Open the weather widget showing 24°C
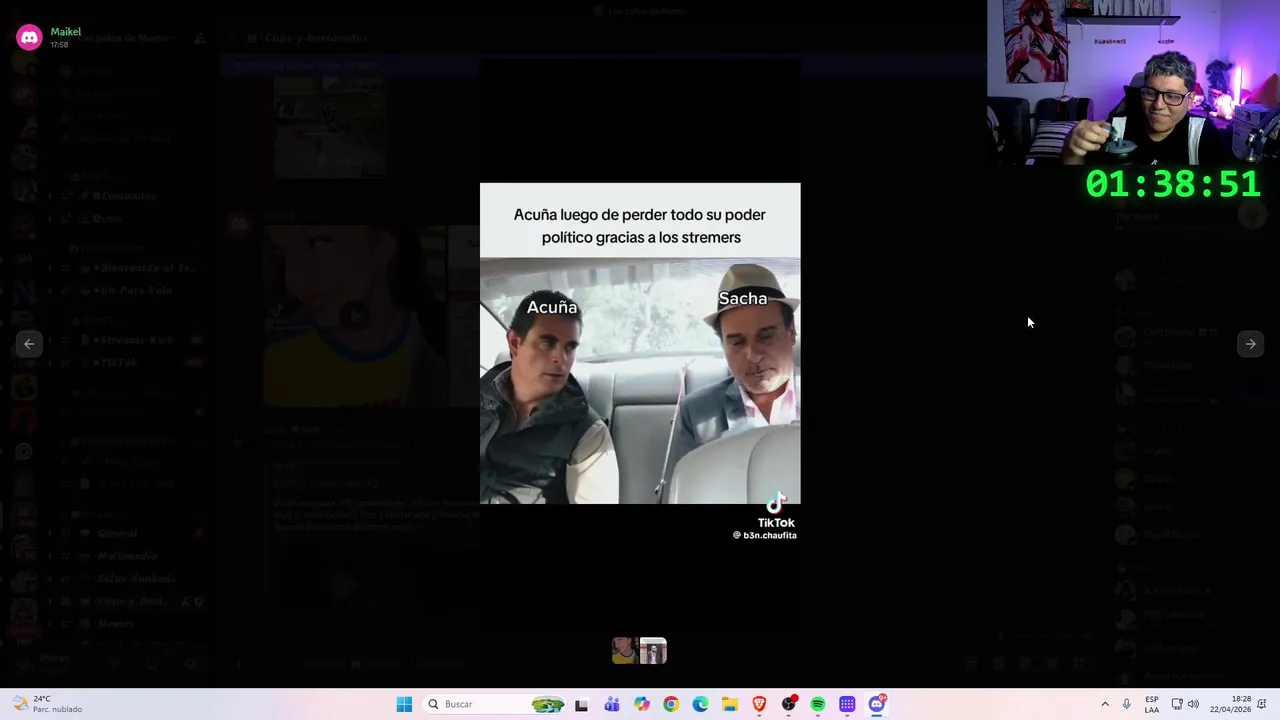The image size is (1280, 720). point(48,704)
